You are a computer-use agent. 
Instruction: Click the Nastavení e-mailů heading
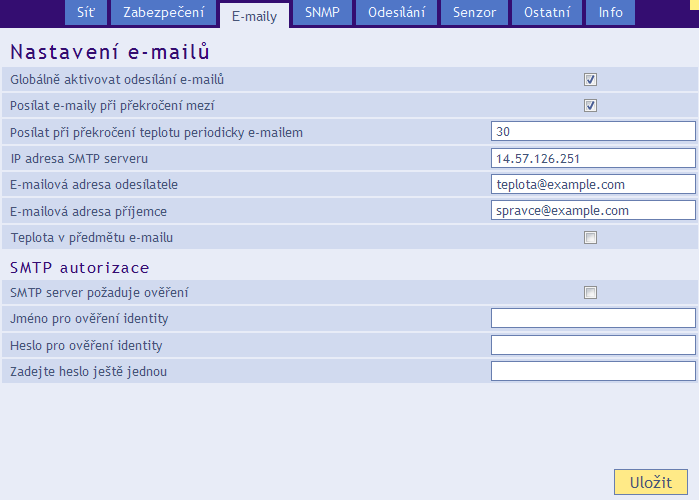pyautogui.click(x=110, y=52)
